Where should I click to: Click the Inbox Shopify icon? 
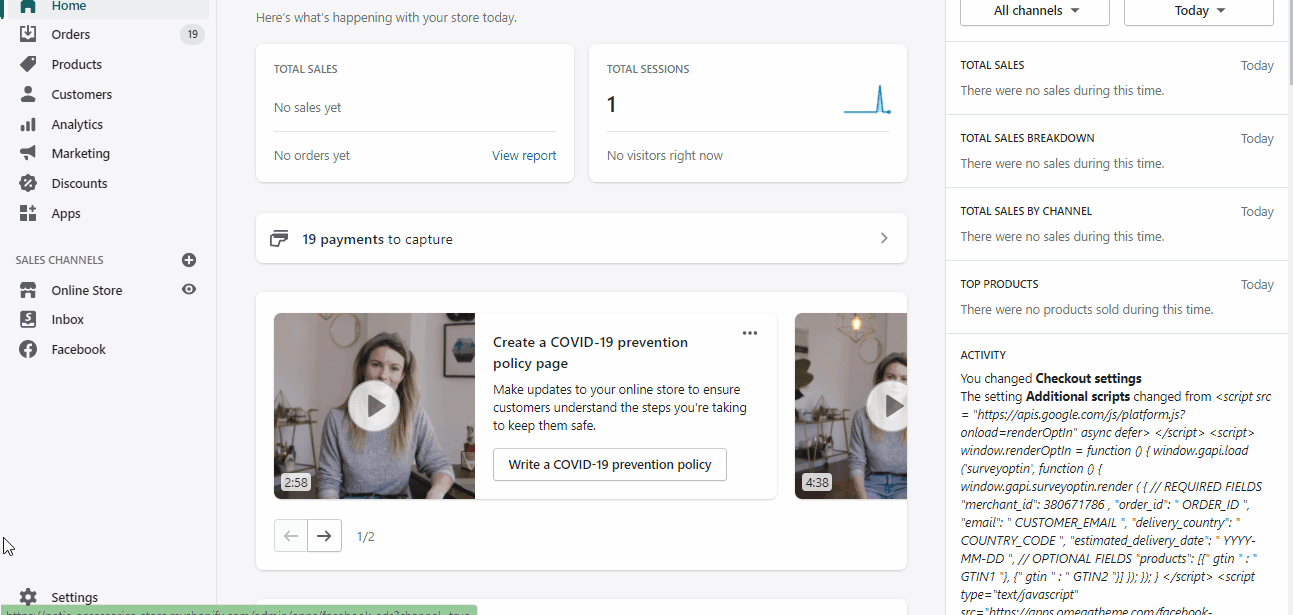coord(28,319)
